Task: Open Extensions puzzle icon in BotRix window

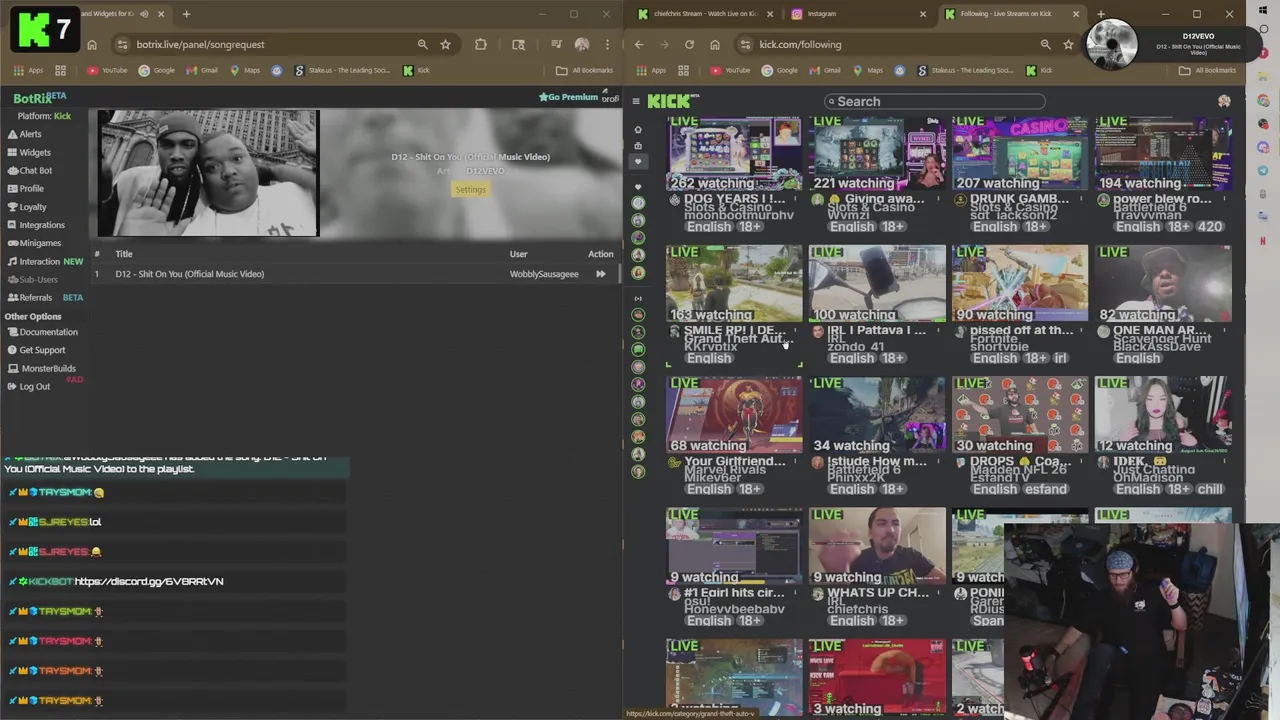Action: [480, 44]
